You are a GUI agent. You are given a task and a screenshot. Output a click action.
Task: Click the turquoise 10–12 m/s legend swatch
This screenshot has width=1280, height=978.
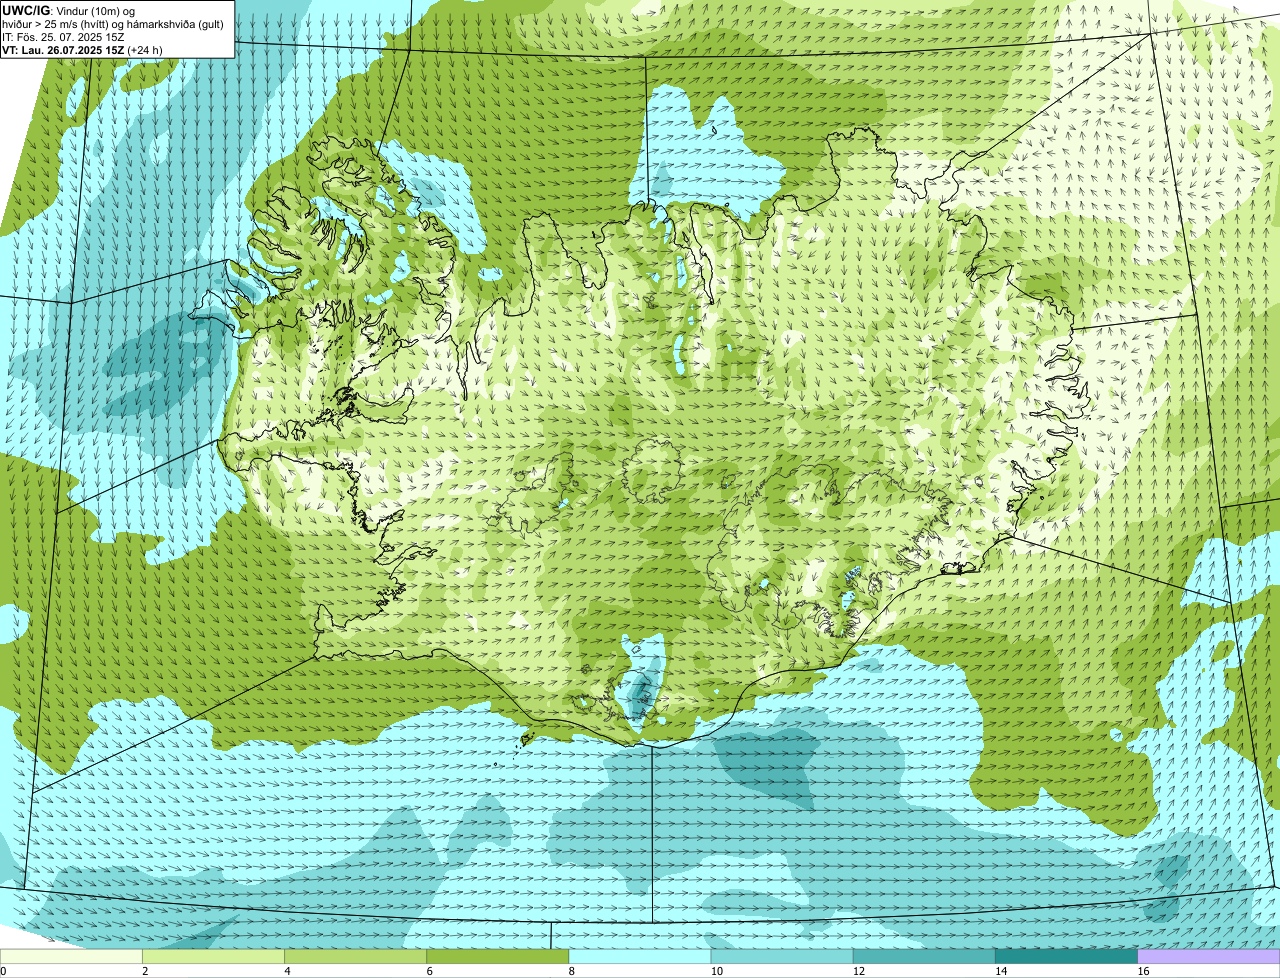coord(782,957)
